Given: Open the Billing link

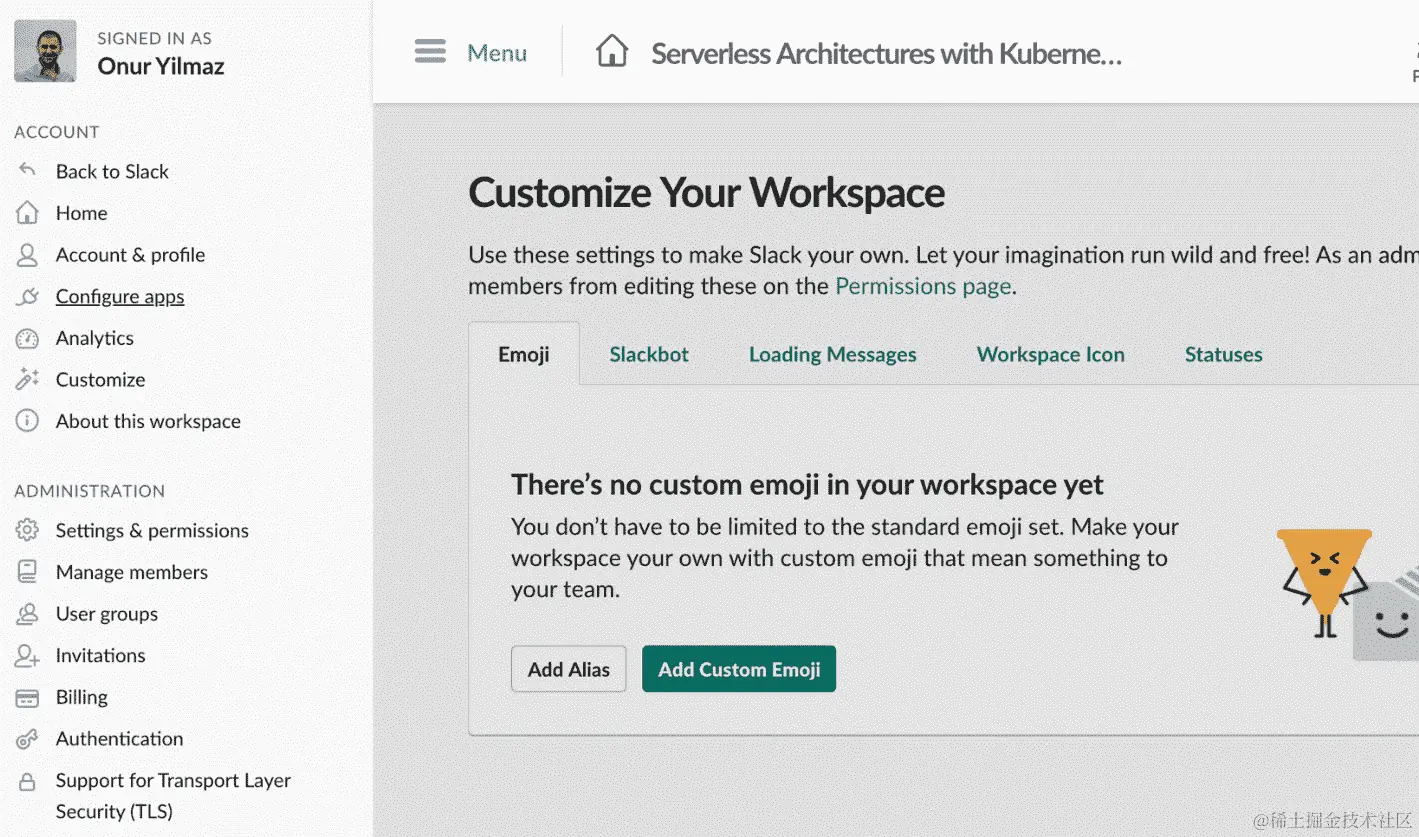Looking at the screenshot, I should pyautogui.click(x=82, y=698).
